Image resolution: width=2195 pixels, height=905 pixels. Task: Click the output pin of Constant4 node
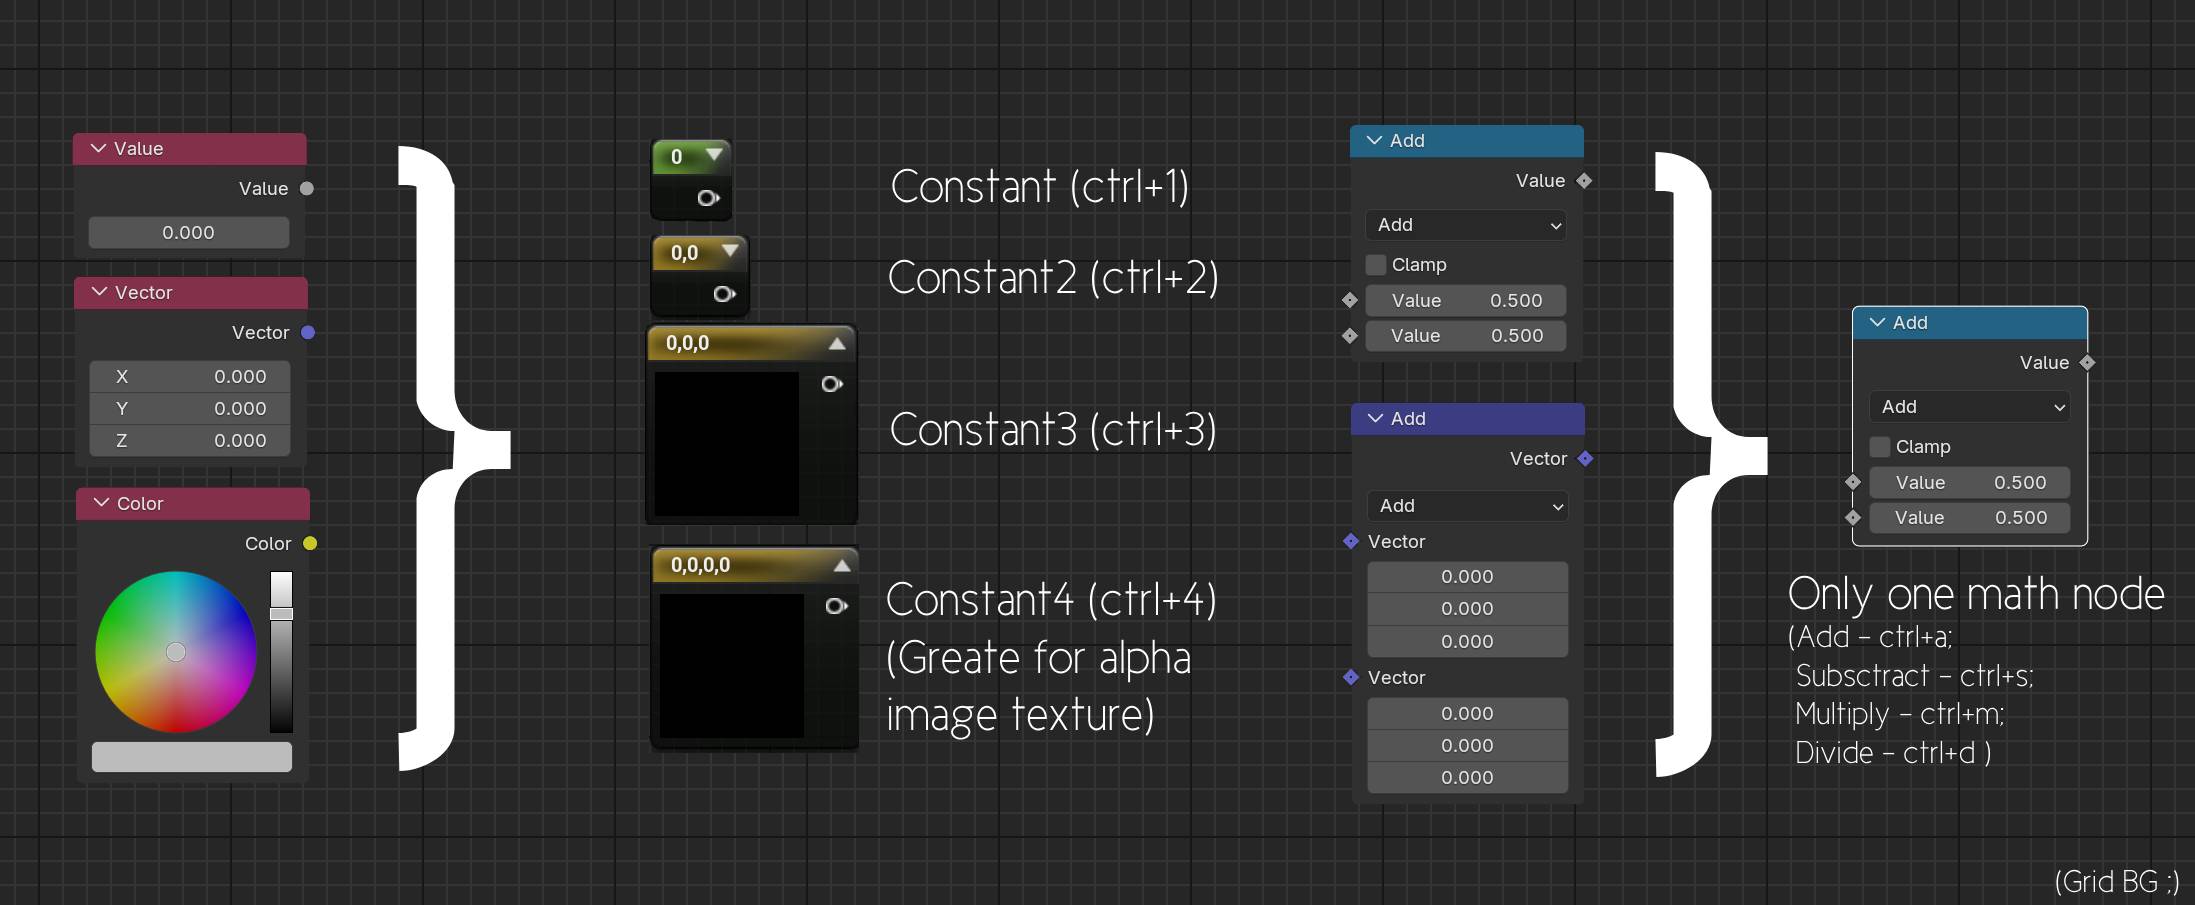[836, 606]
